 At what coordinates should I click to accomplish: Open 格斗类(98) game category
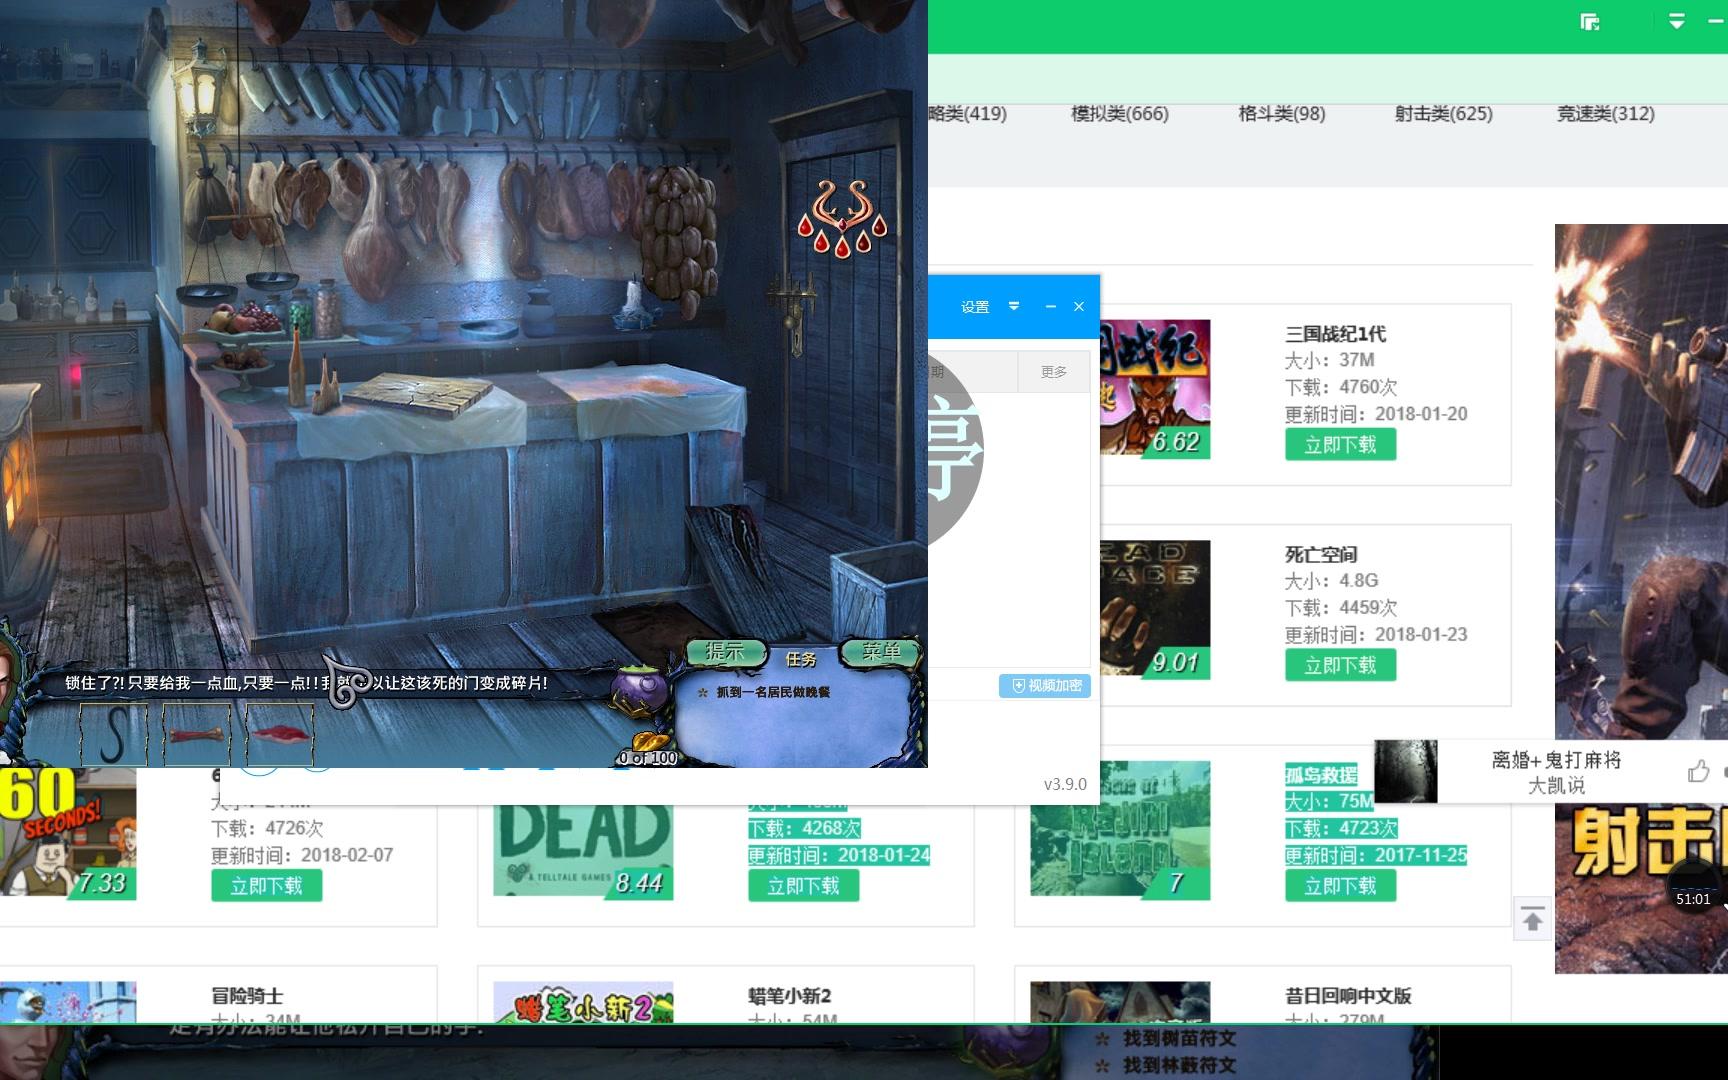tap(1282, 114)
